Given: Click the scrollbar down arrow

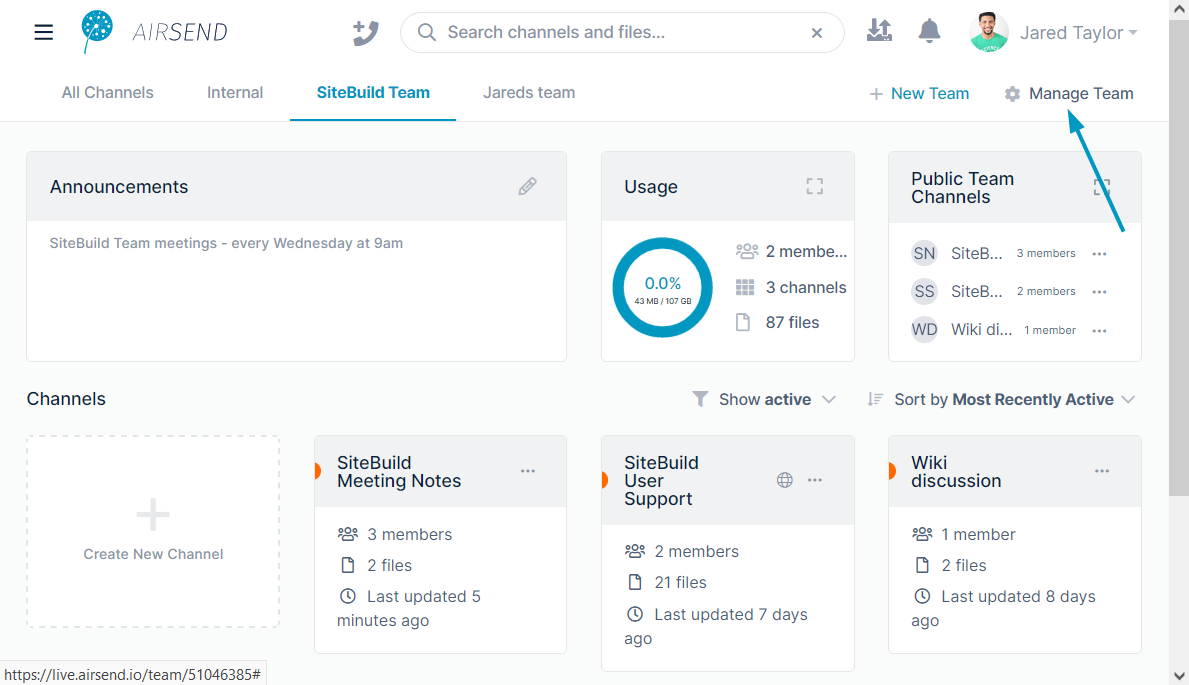Looking at the screenshot, I should click(x=1178, y=675).
